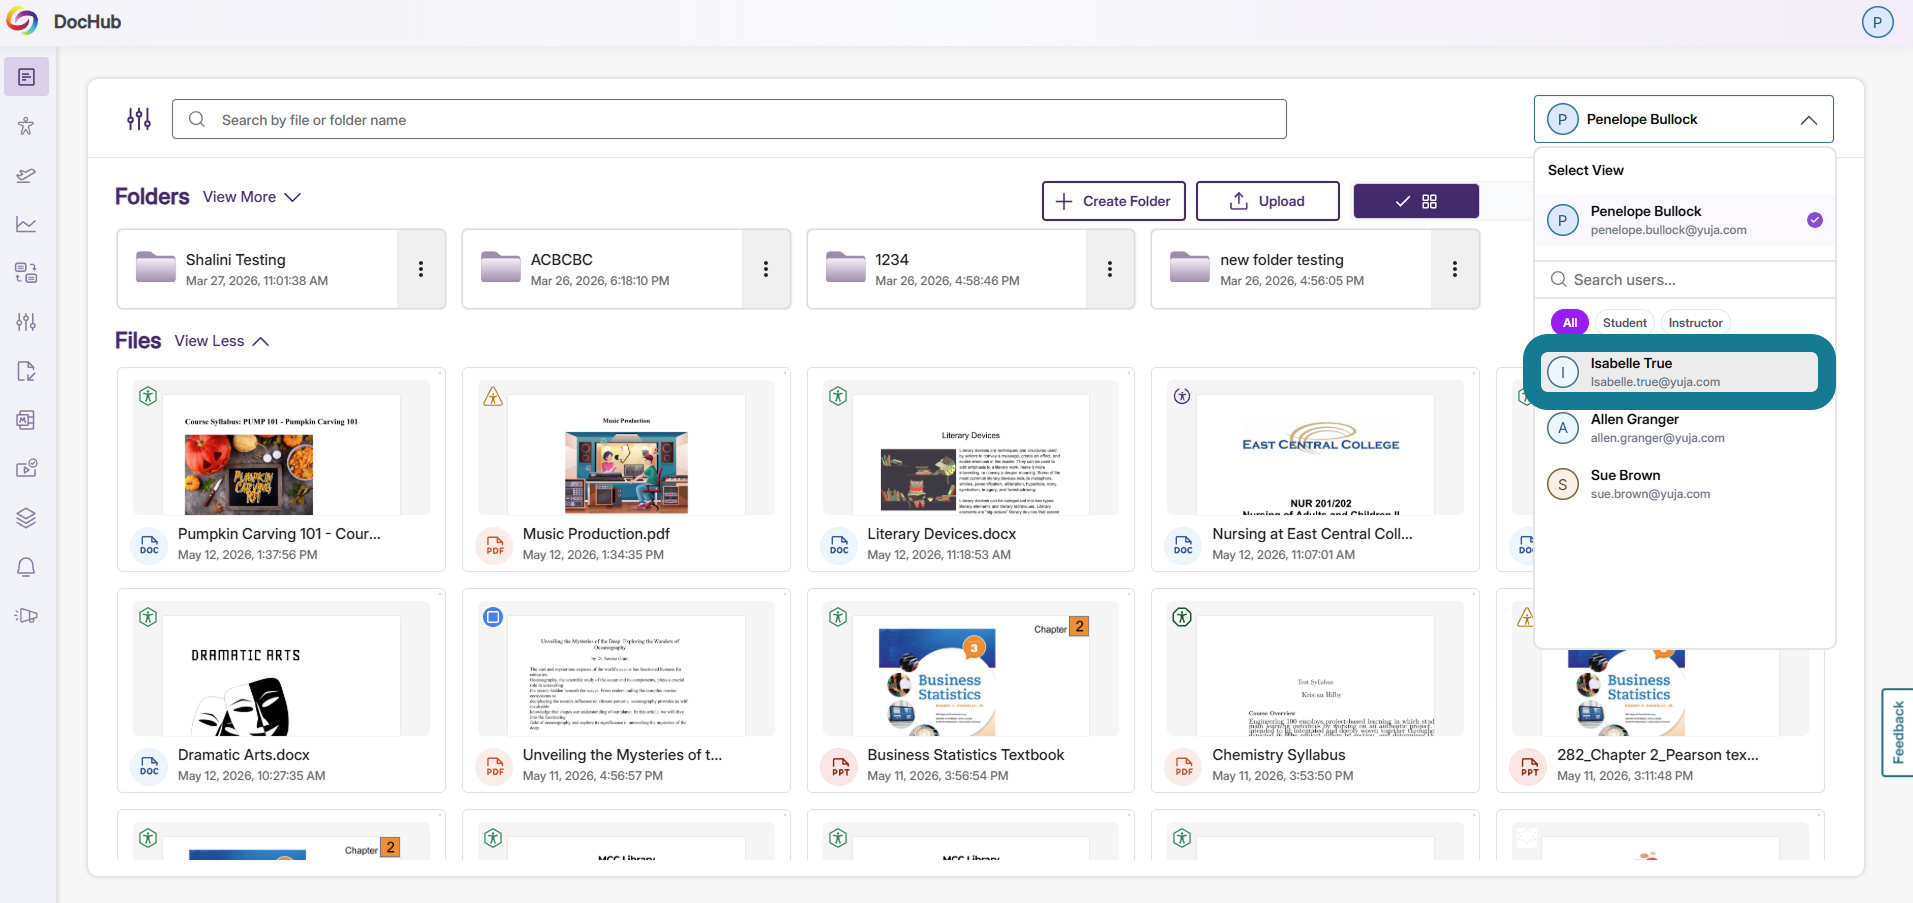This screenshot has height=903, width=1913.
Task: Open the star favorites icon in sidebar
Action: coord(26,126)
